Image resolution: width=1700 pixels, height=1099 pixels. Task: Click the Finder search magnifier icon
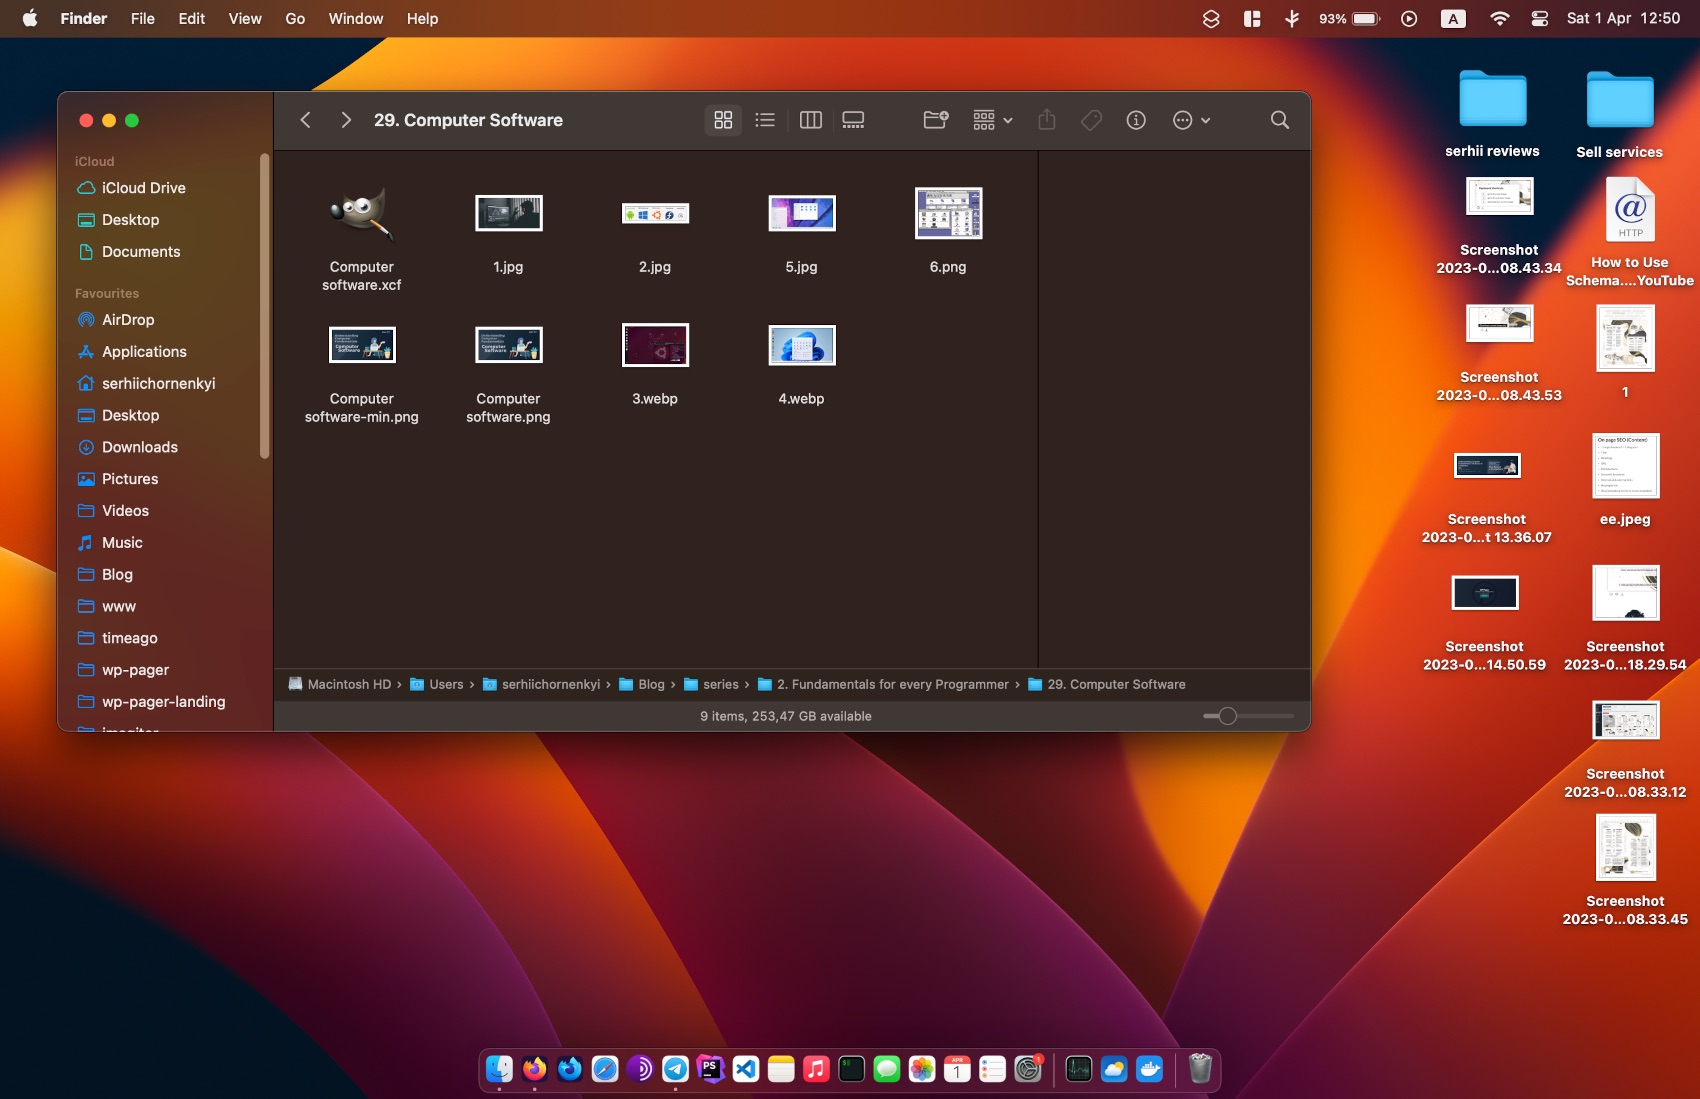pos(1279,120)
